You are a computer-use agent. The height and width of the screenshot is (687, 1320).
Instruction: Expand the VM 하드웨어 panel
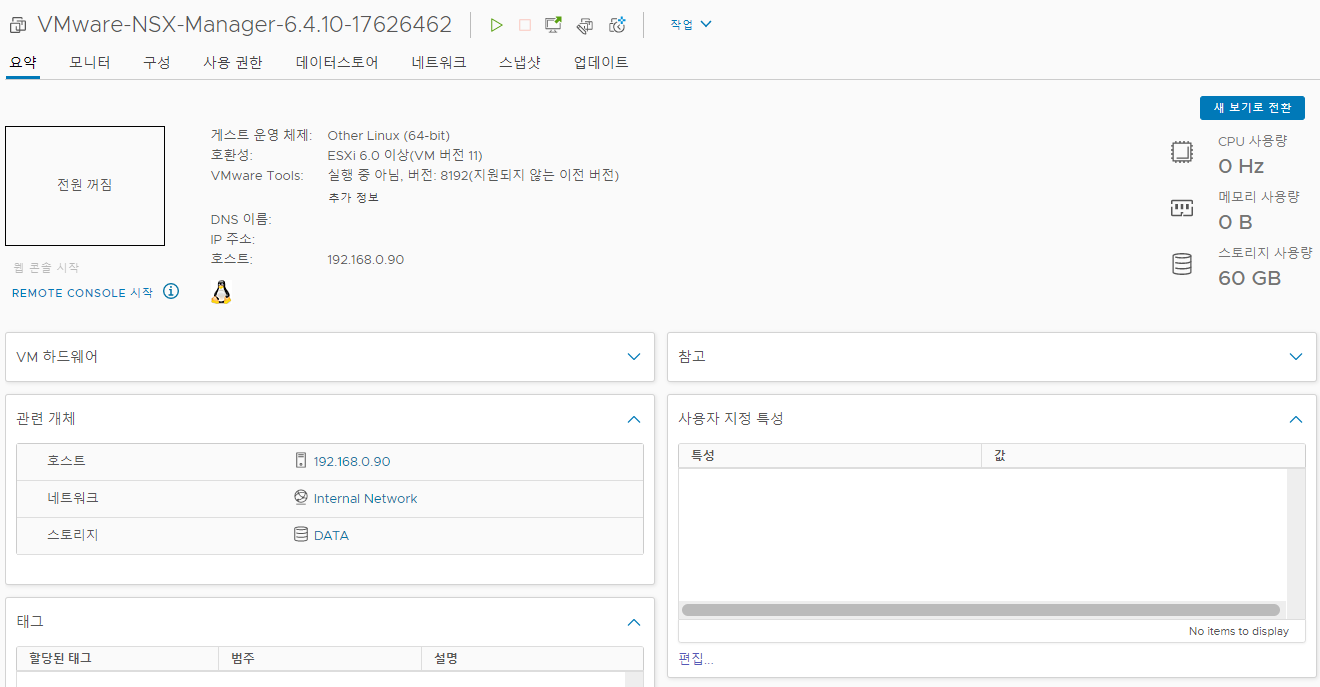pos(633,357)
